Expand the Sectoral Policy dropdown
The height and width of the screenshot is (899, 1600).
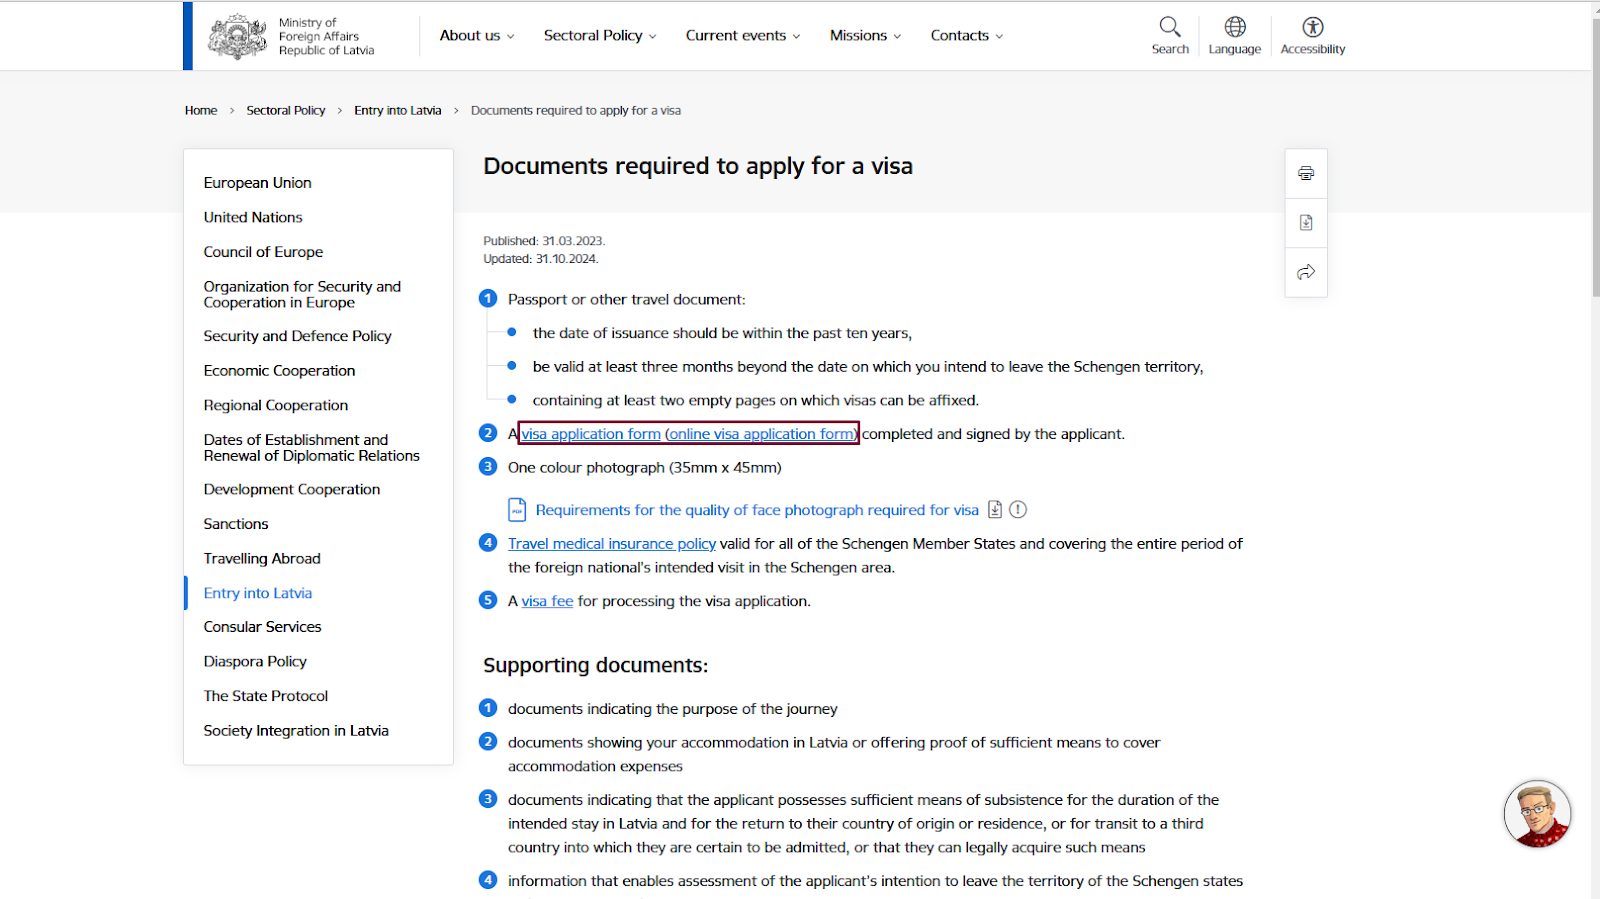(x=600, y=35)
